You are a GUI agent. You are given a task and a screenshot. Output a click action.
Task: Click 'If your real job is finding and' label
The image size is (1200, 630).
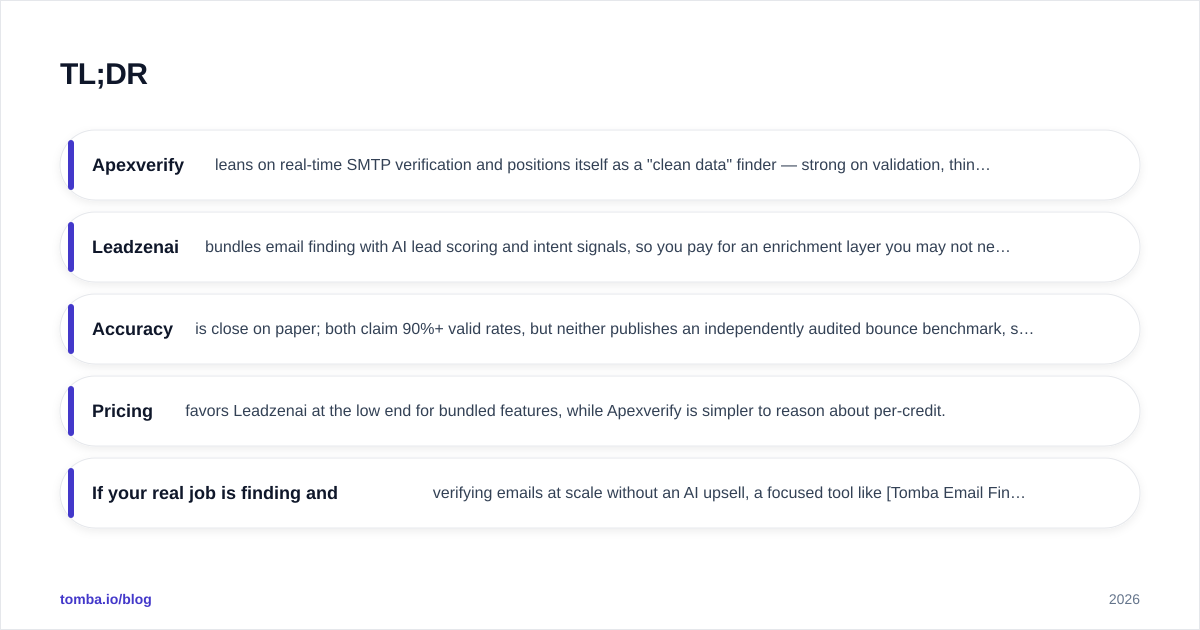(215, 493)
